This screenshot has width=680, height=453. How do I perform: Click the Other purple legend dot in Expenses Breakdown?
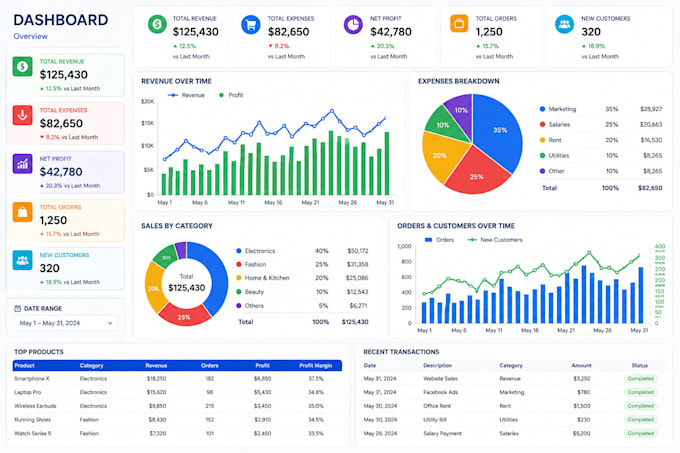[x=542, y=171]
